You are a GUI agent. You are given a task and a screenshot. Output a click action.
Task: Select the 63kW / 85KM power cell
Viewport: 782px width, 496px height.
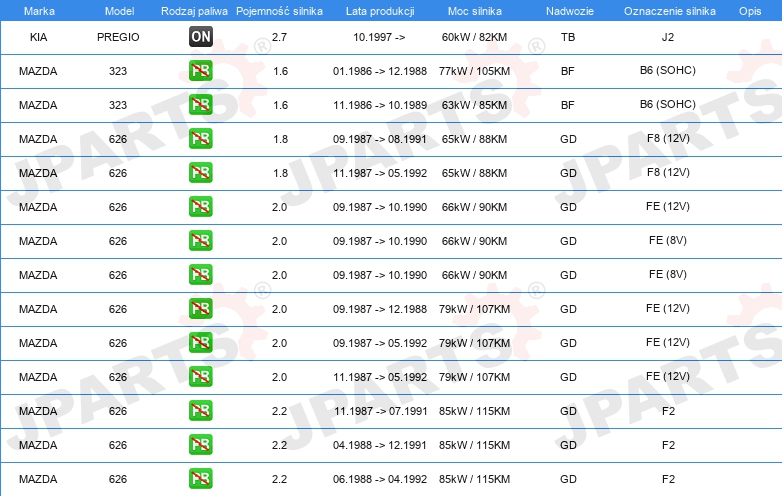[x=474, y=105]
